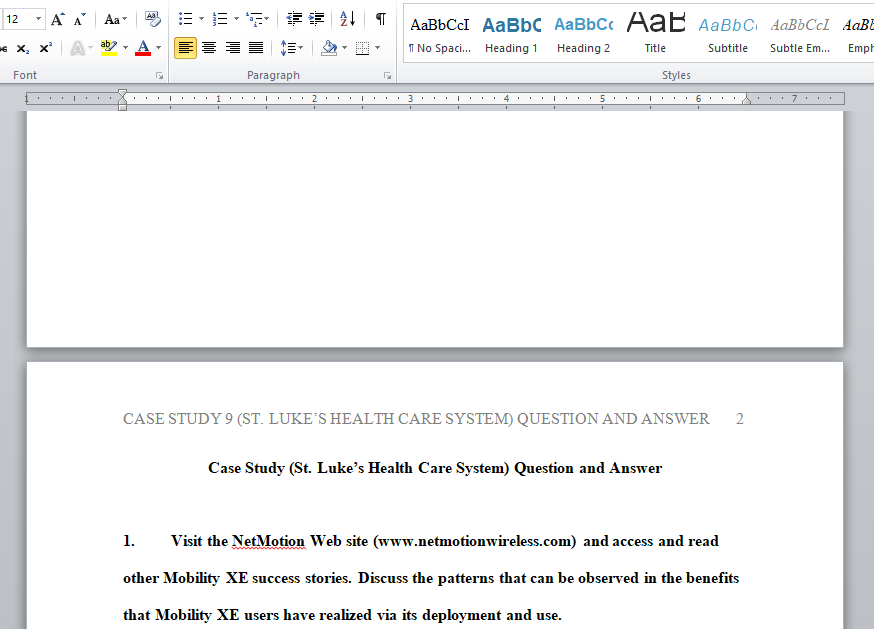Expand the Bullets dropdown arrow
This screenshot has width=874, height=629.
coord(201,19)
